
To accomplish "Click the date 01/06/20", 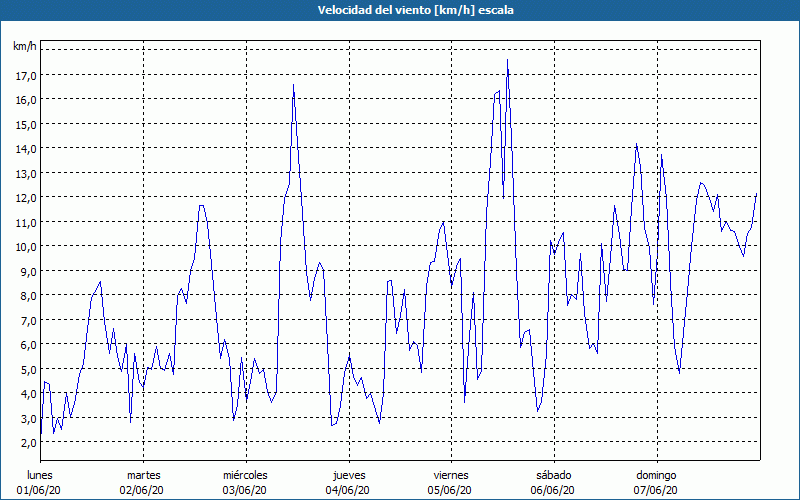I will (x=39, y=490).
